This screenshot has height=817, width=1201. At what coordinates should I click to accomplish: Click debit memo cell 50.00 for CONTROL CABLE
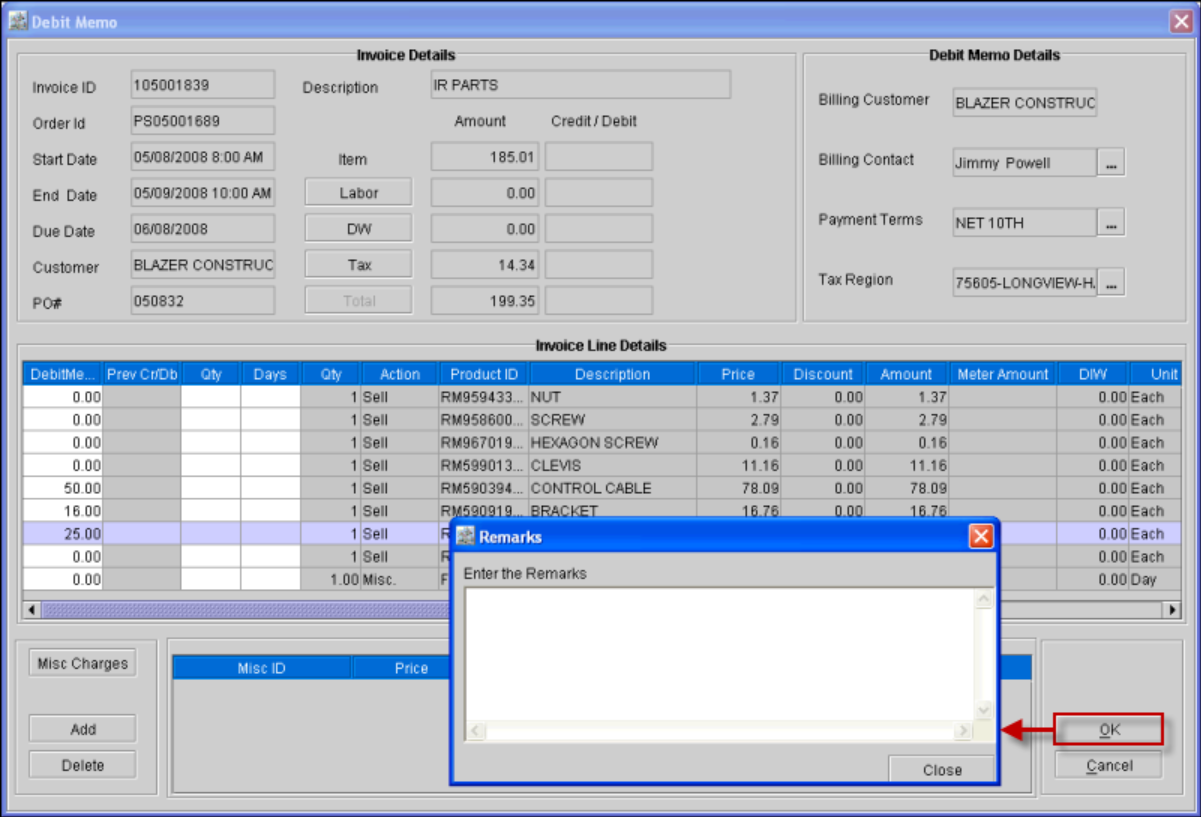(64, 488)
